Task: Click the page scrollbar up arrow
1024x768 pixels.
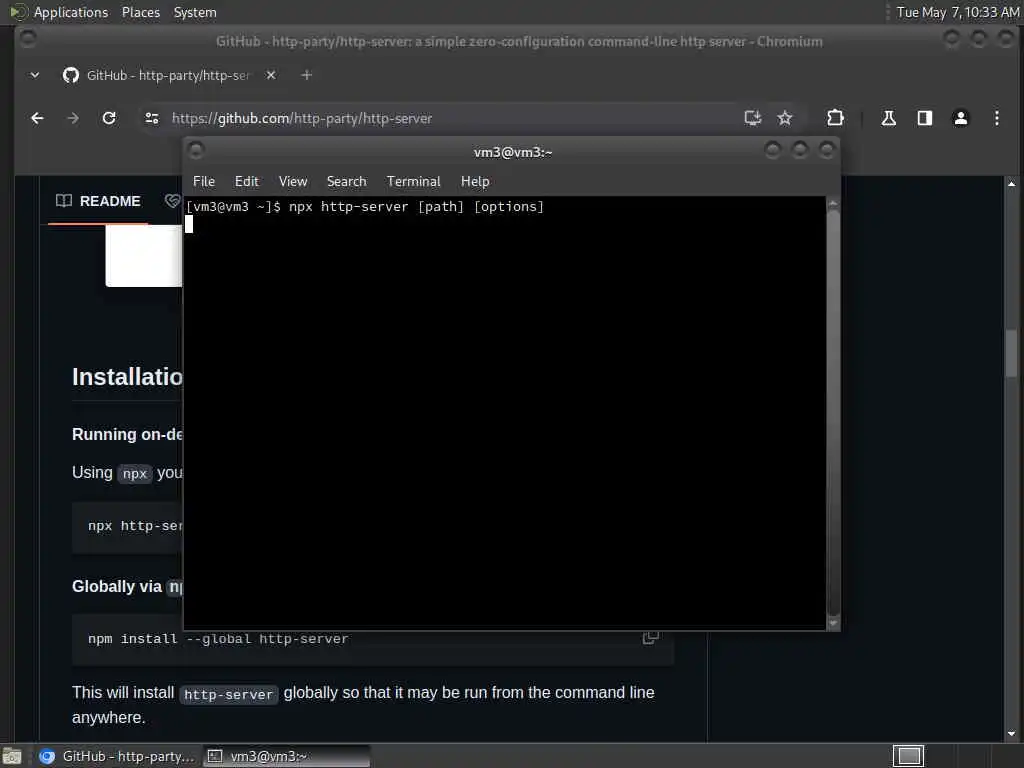Action: coord(1011,184)
